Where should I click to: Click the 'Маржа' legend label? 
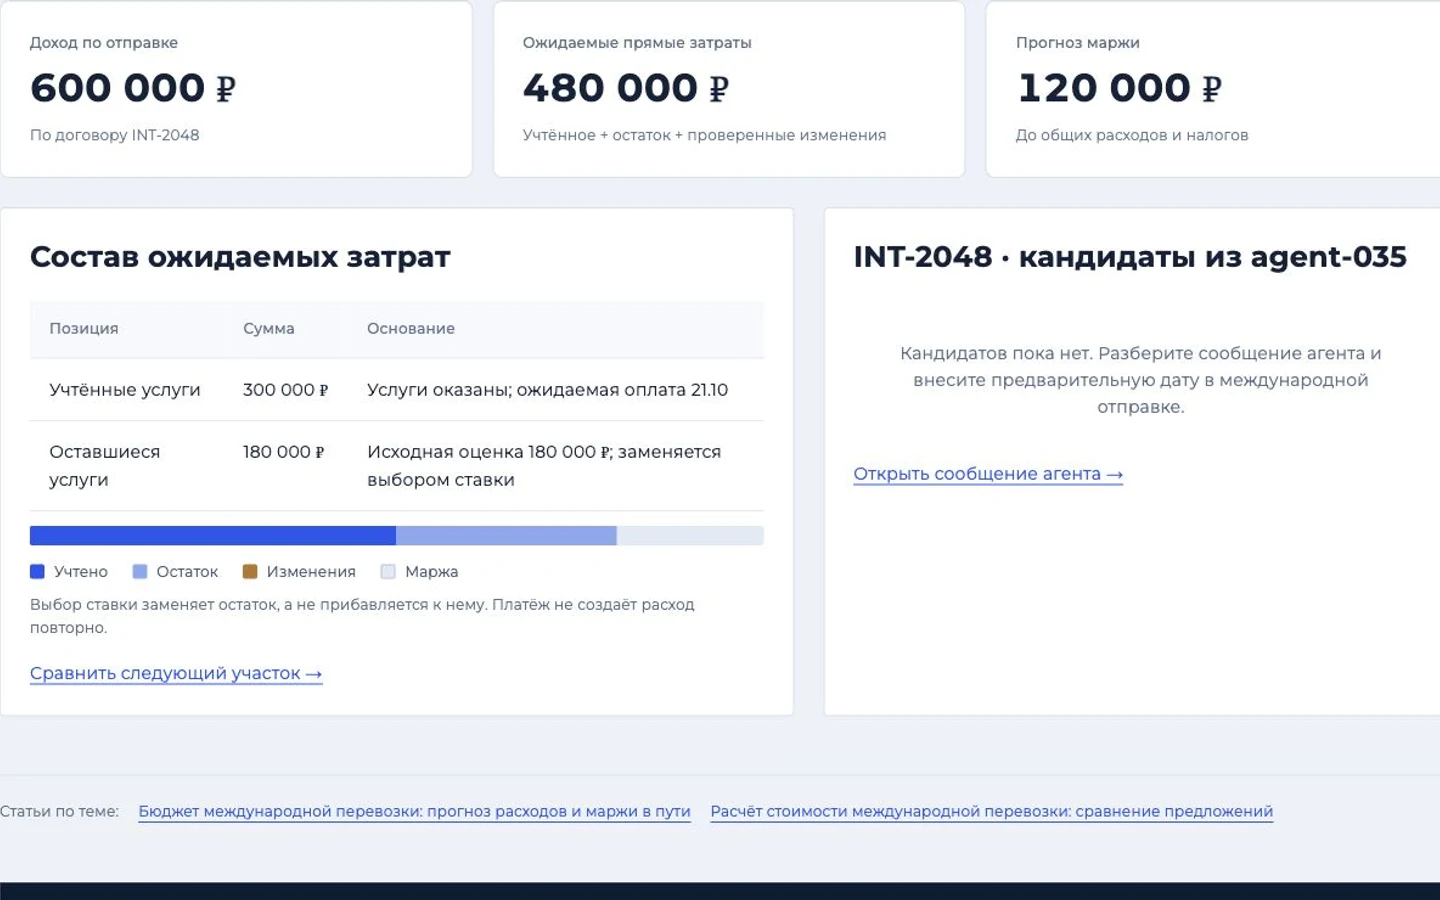pyautogui.click(x=432, y=572)
